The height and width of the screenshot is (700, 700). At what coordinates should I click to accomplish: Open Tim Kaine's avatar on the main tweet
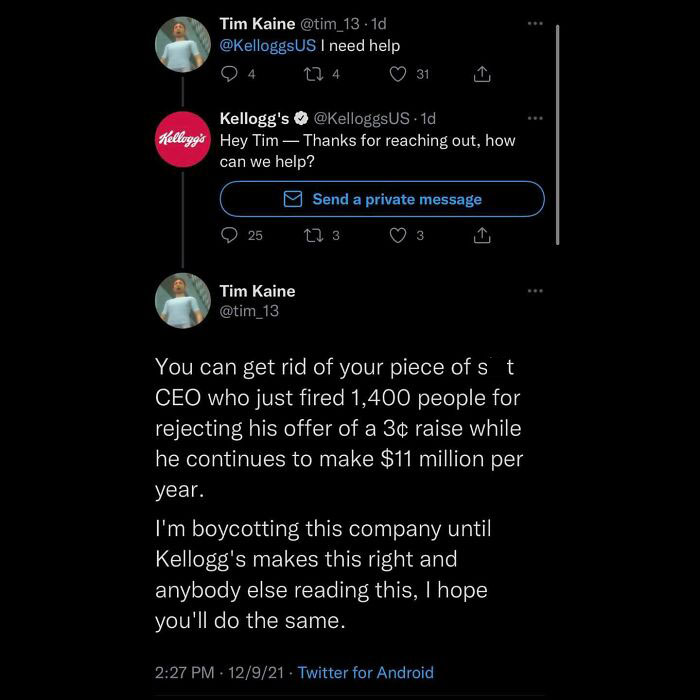pos(181,300)
